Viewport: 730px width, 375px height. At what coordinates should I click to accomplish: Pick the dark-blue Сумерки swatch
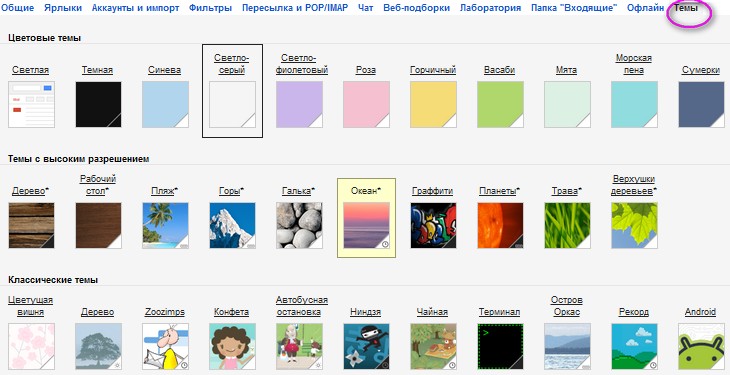[x=702, y=104]
